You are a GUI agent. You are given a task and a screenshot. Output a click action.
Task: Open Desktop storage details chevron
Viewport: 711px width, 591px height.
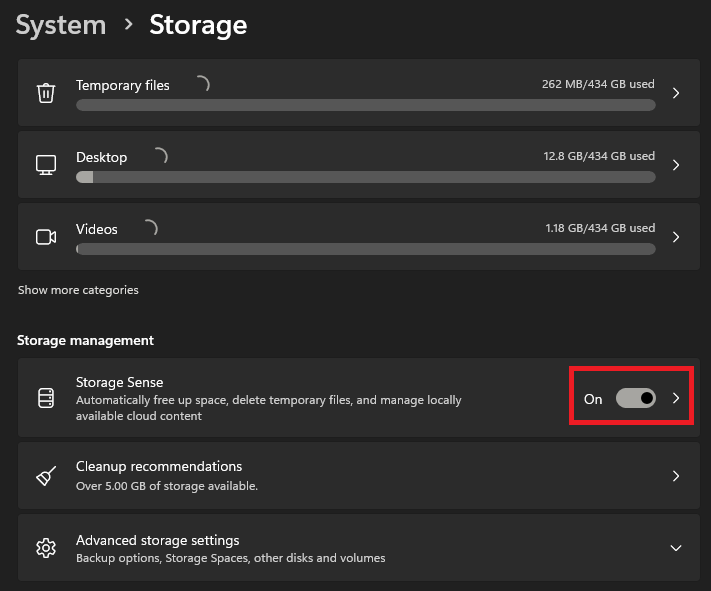[x=676, y=165]
